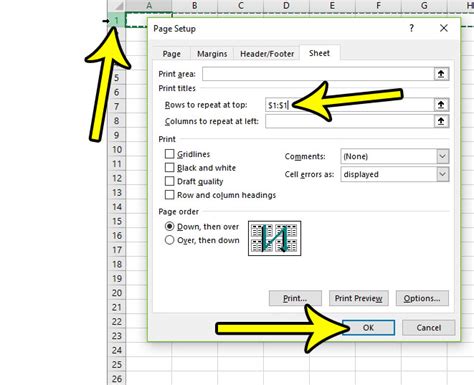
Task: Click the page order preview diagram
Action: point(274,238)
